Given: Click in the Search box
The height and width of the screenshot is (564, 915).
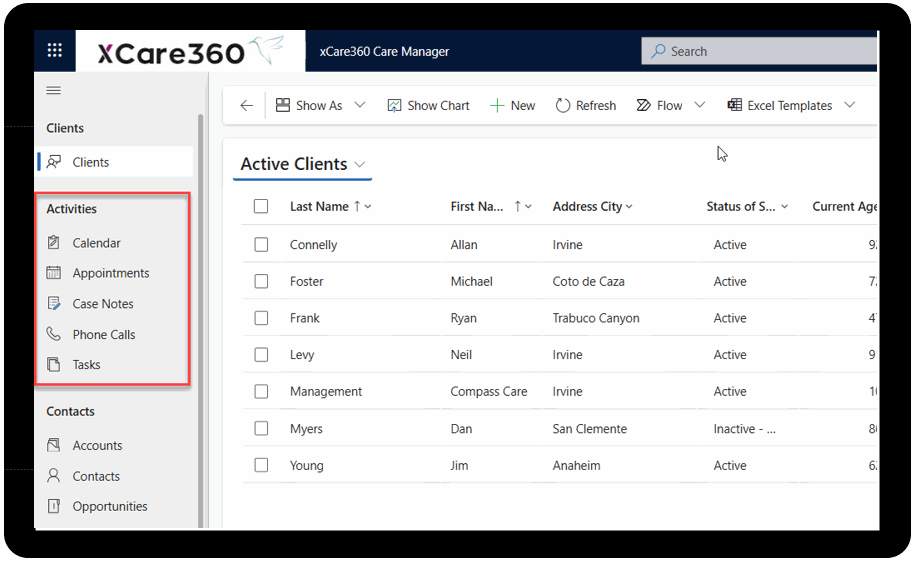Looking at the screenshot, I should pos(759,51).
